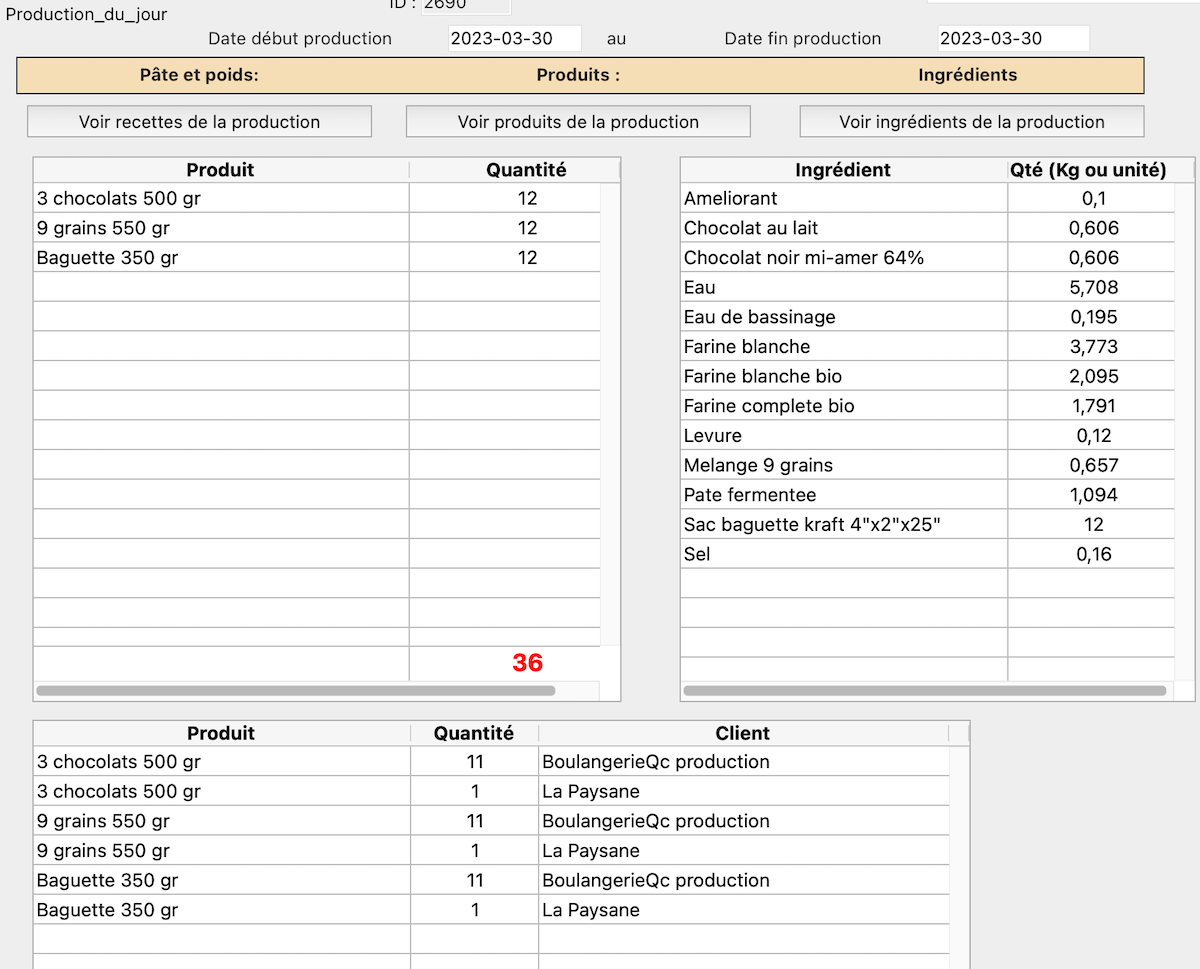Select the Pate fermentee ingredient

927,495
